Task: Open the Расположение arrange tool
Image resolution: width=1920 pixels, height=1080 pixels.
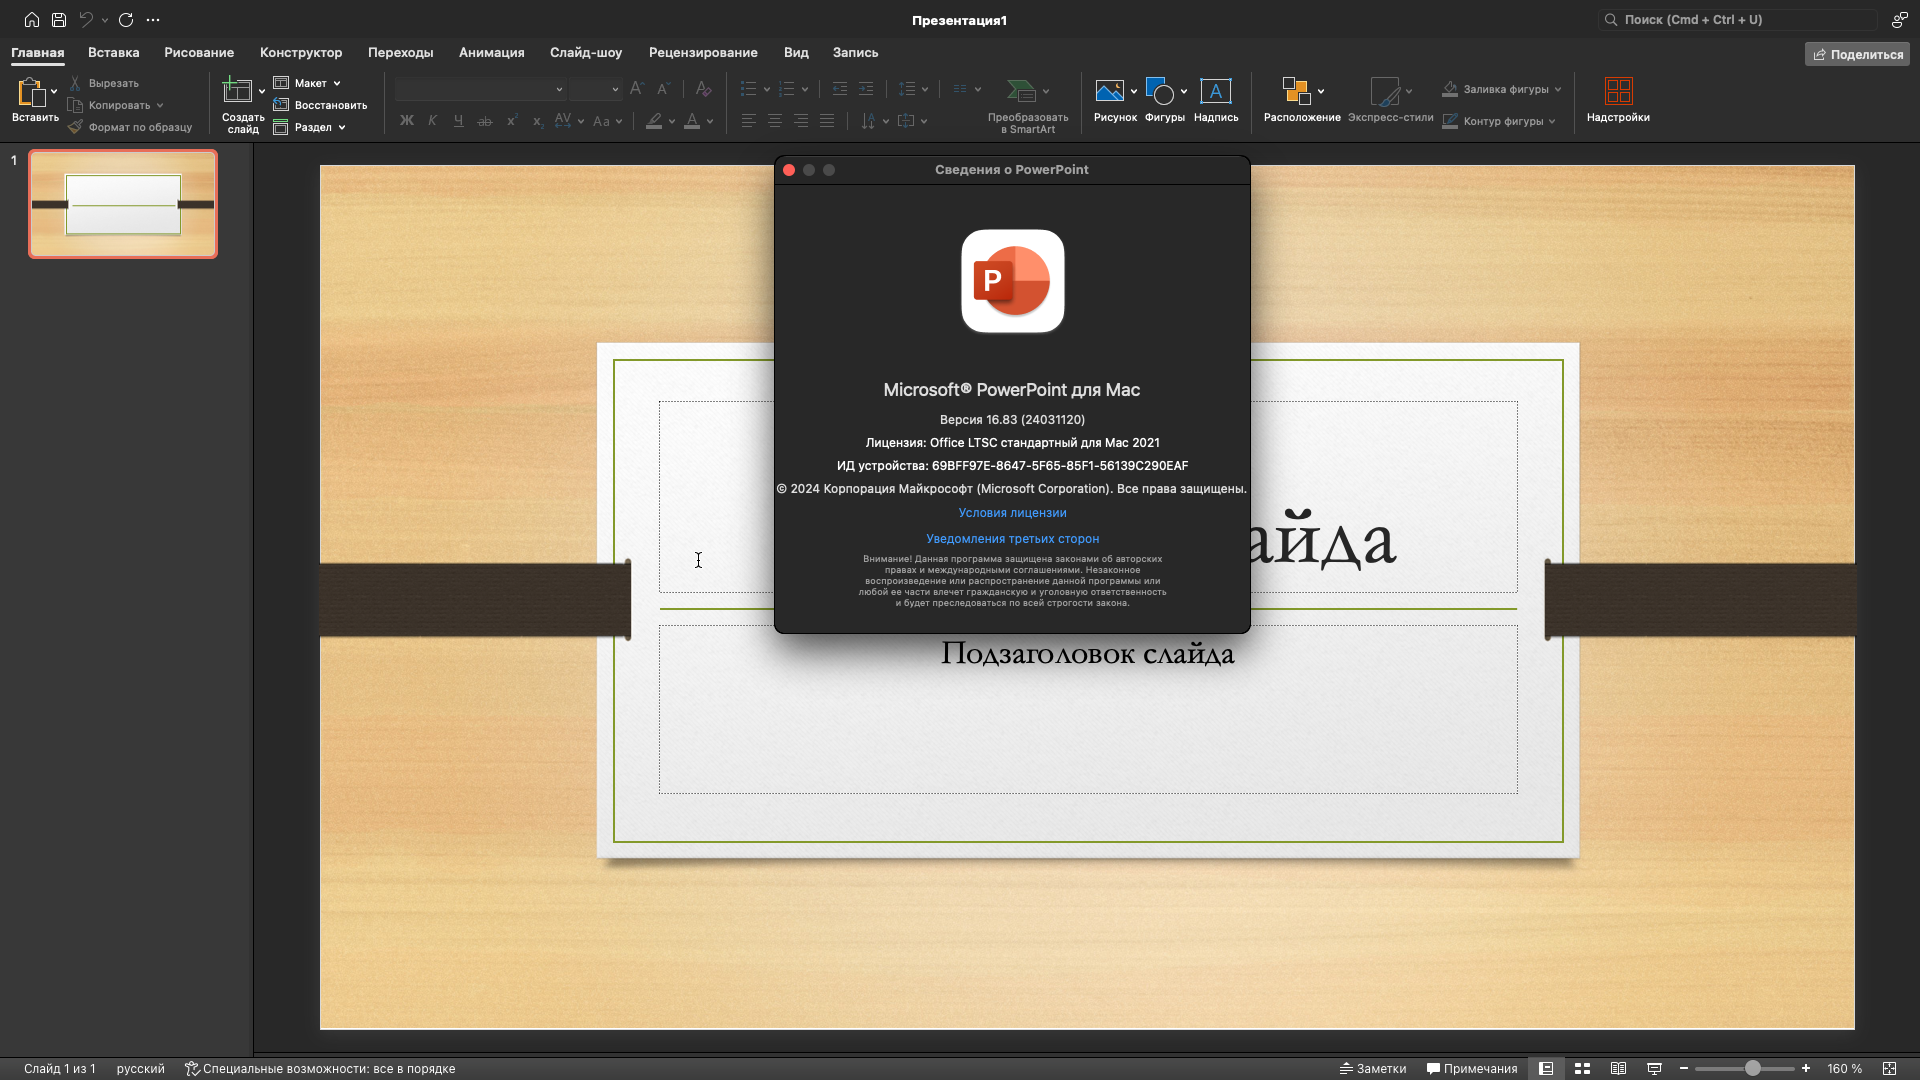Action: click(1300, 99)
